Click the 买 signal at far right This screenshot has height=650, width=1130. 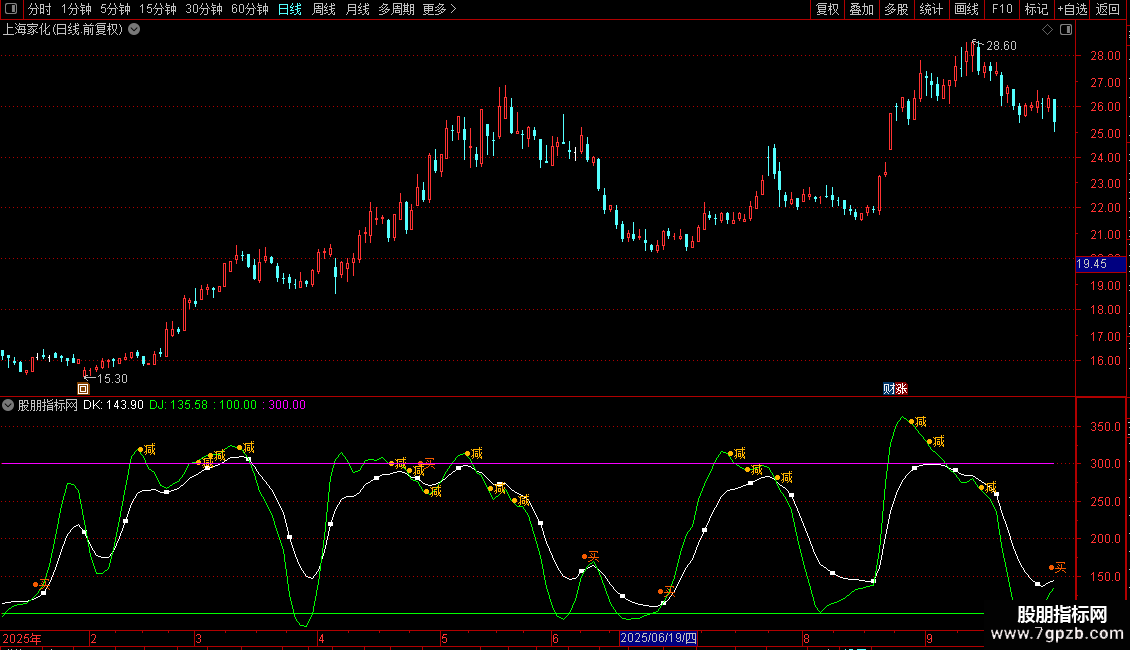(1059, 567)
